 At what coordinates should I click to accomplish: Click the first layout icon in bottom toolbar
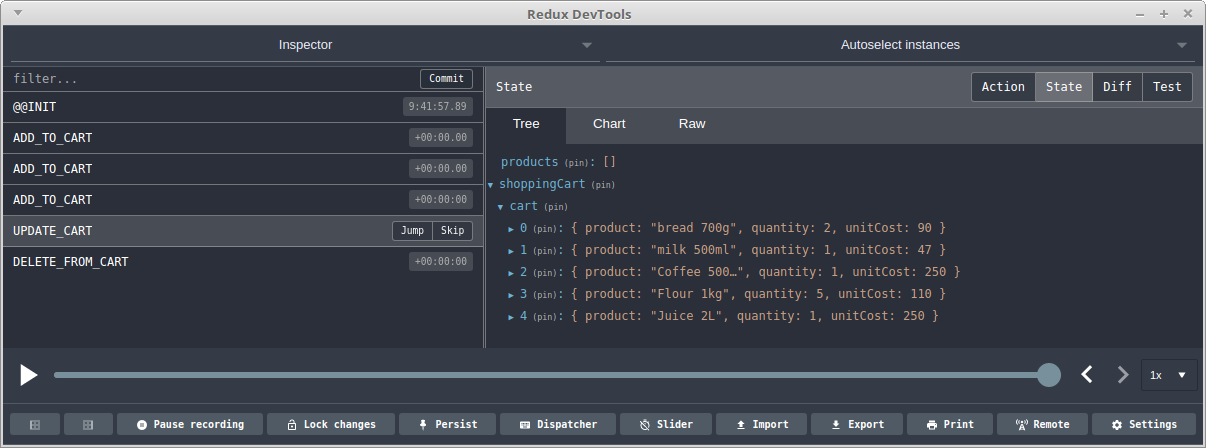click(x=36, y=425)
